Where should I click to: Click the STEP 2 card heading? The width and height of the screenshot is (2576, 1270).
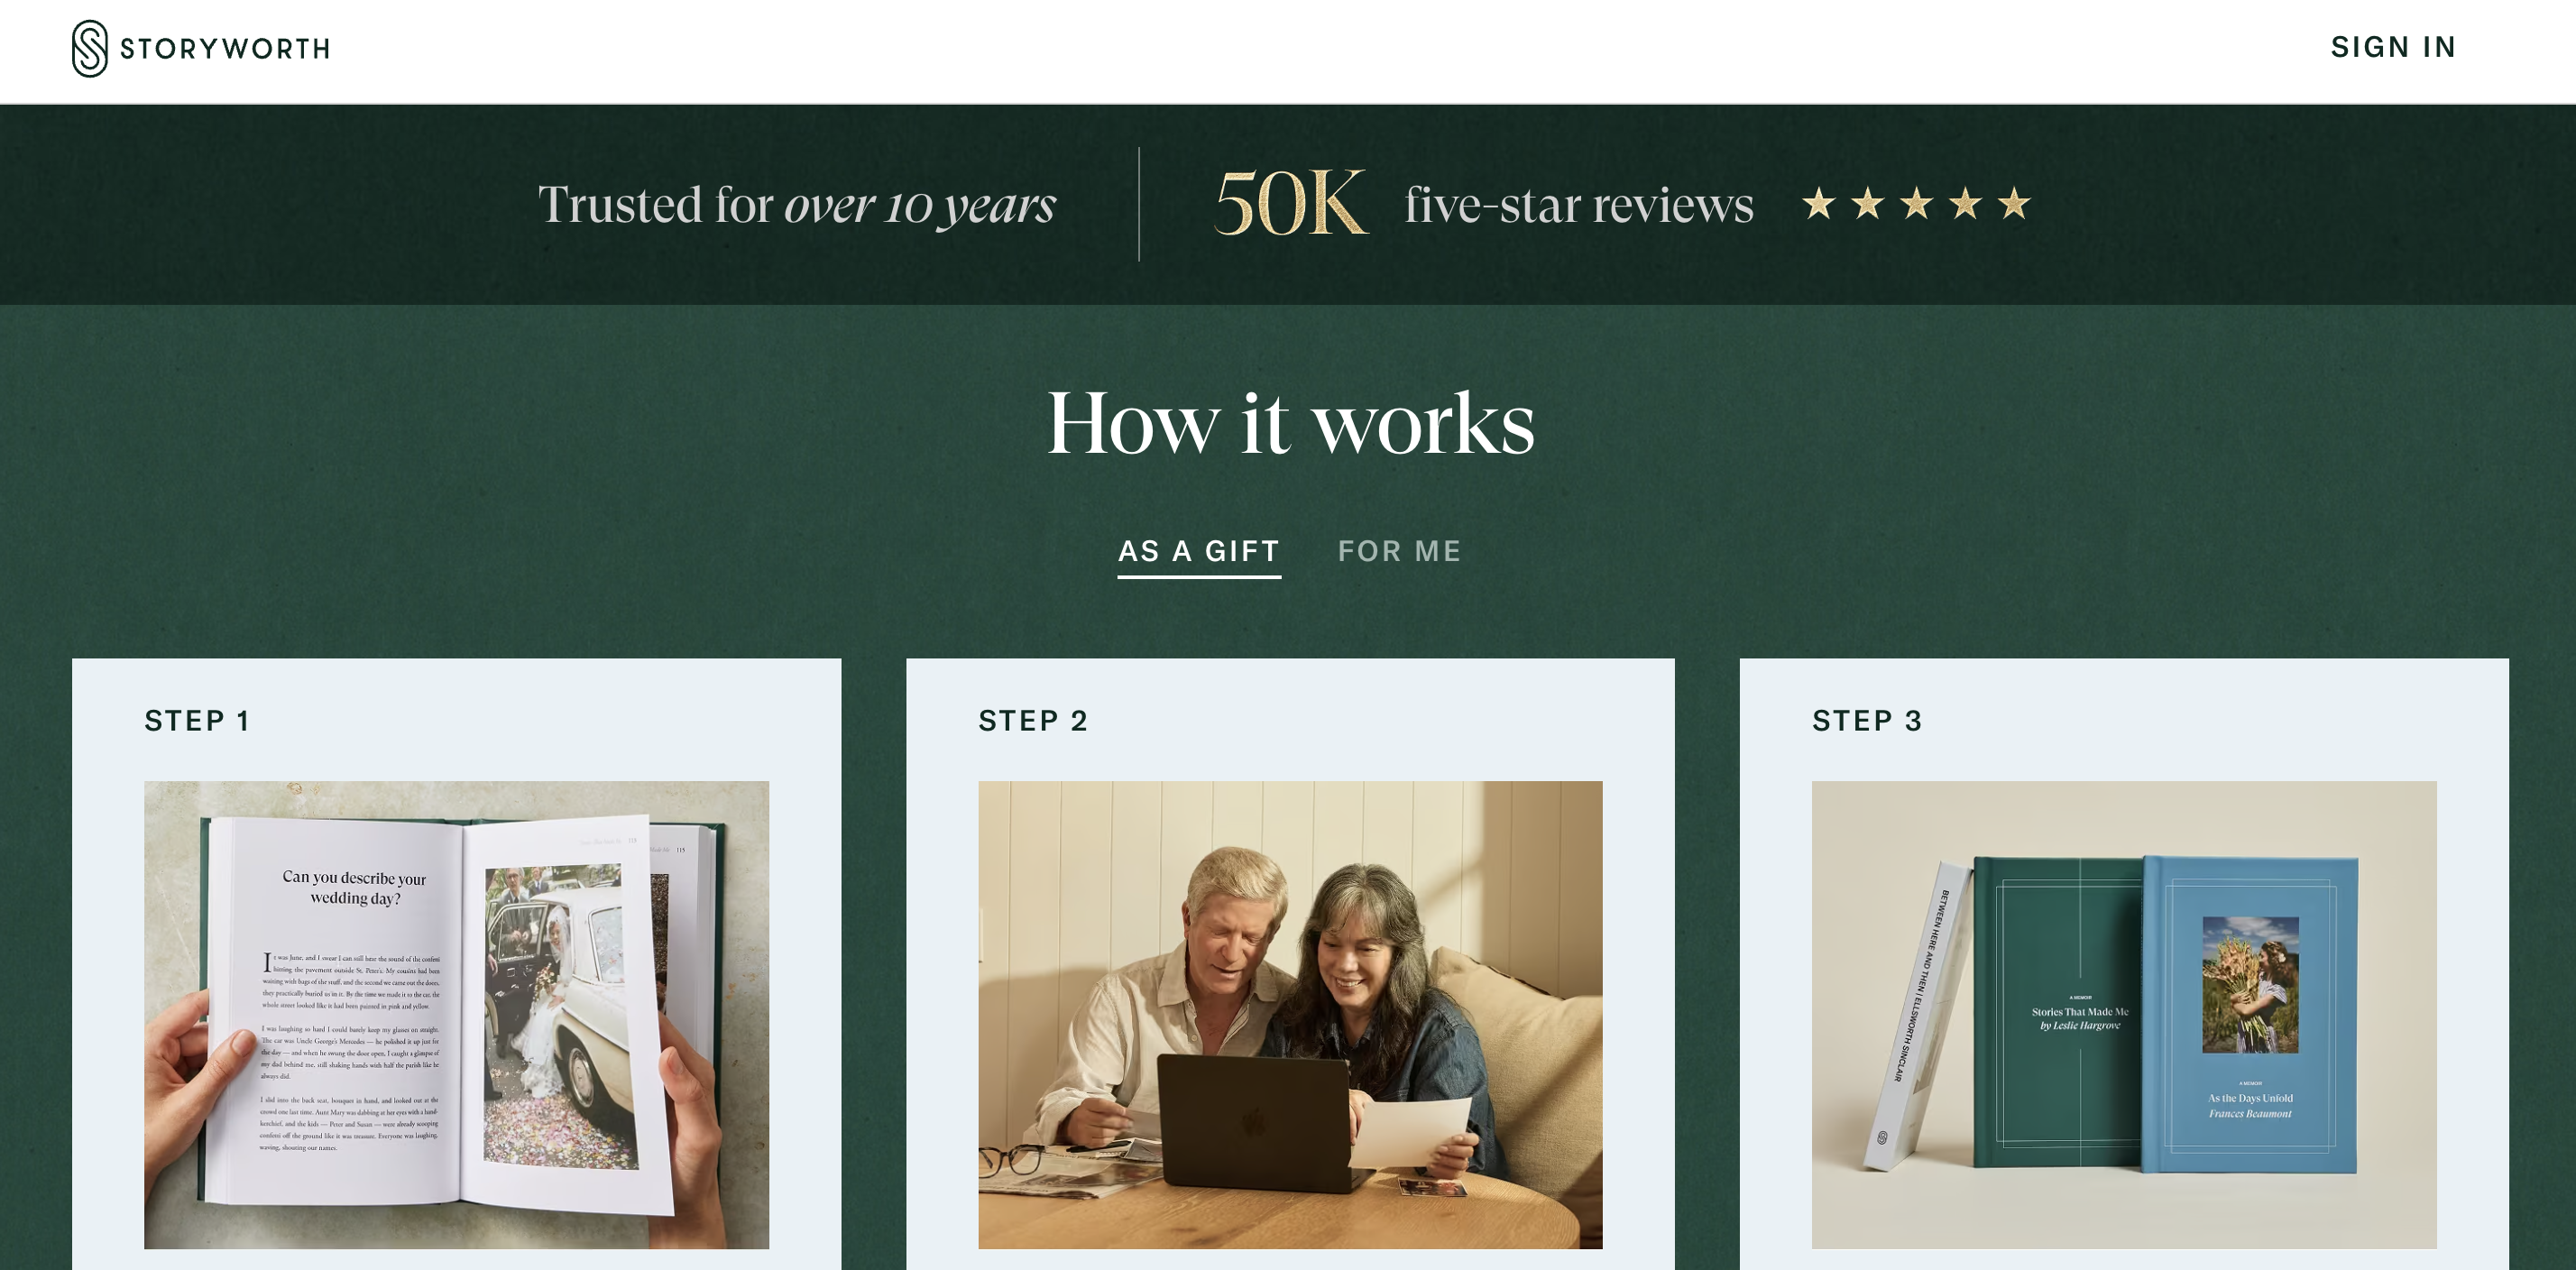click(x=1033, y=721)
